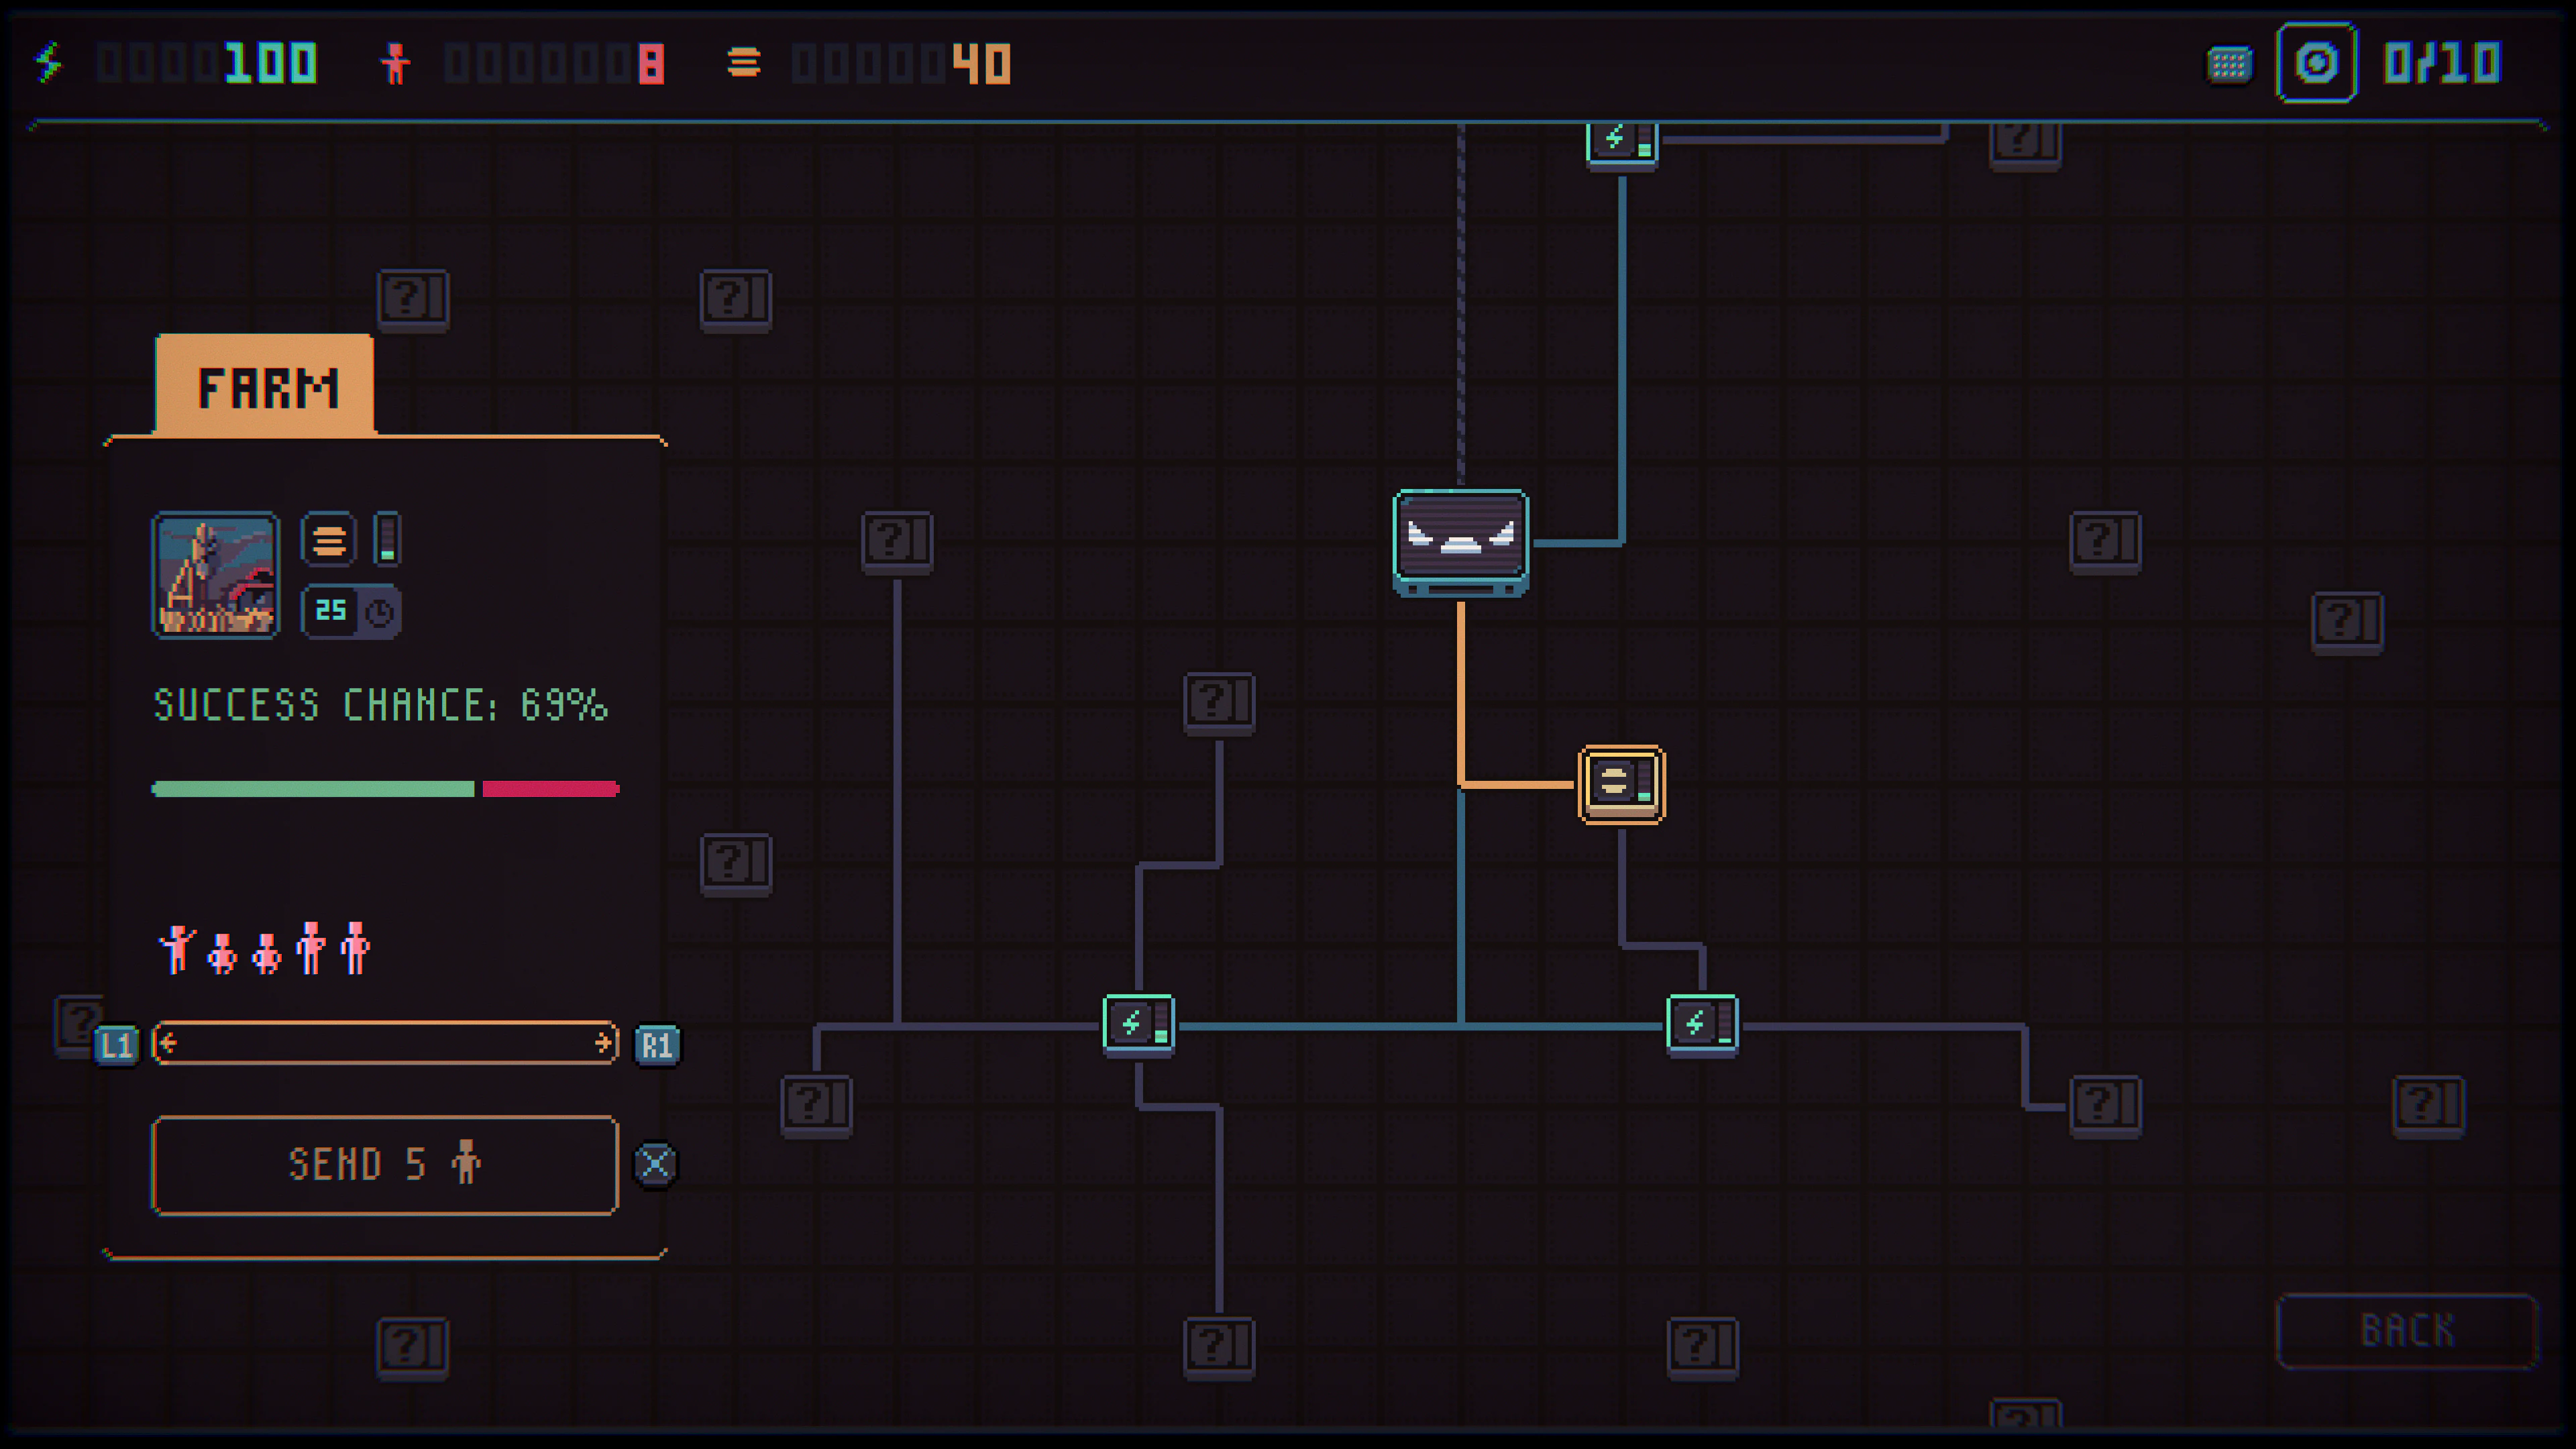This screenshot has width=2576, height=1449.
Task: Open the grid overview icon in the top bar
Action: click(x=2228, y=63)
